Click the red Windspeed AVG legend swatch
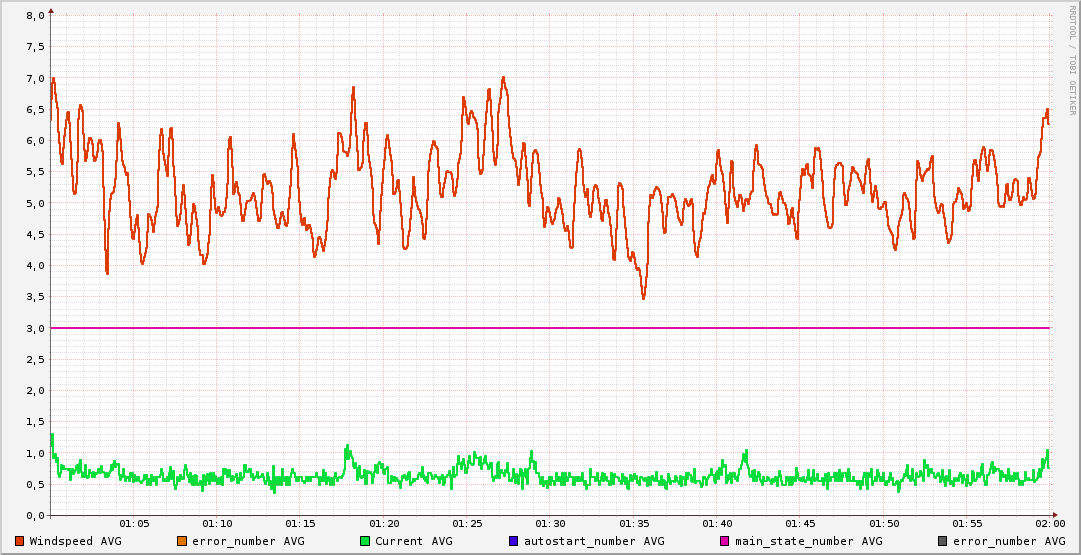Image resolution: width=1081 pixels, height=555 pixels. 20,541
